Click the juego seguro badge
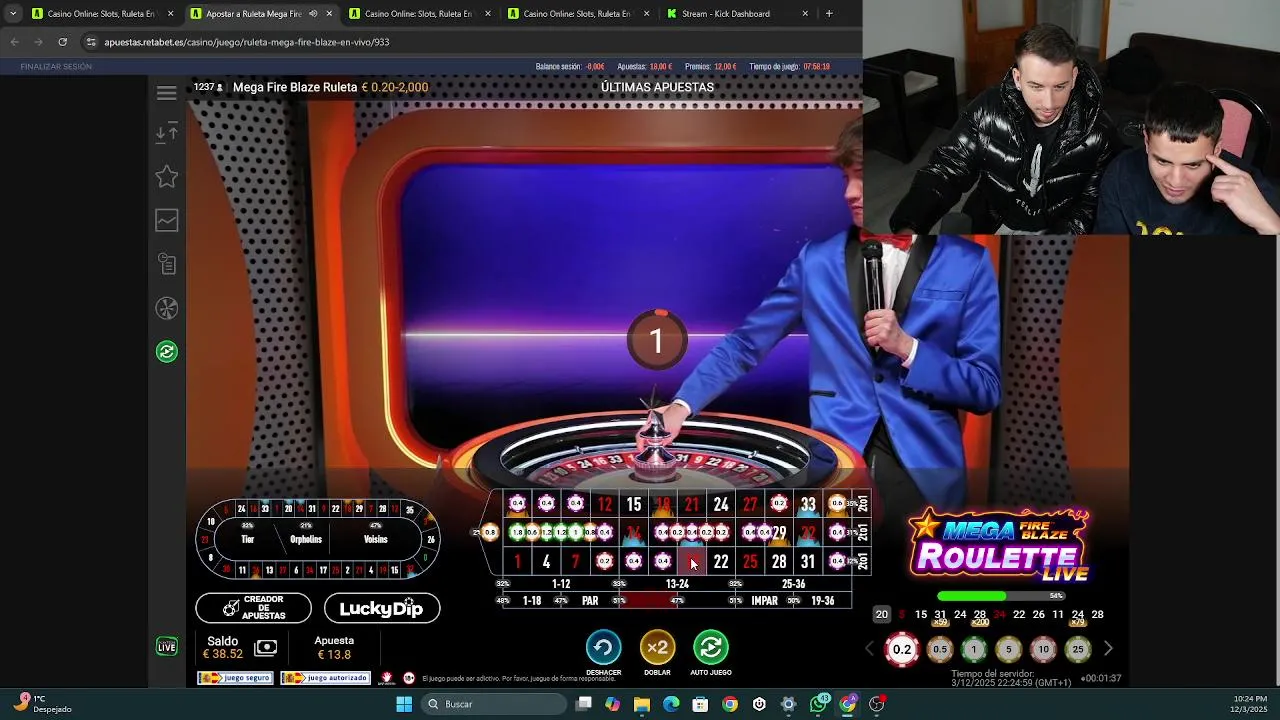 coord(235,678)
